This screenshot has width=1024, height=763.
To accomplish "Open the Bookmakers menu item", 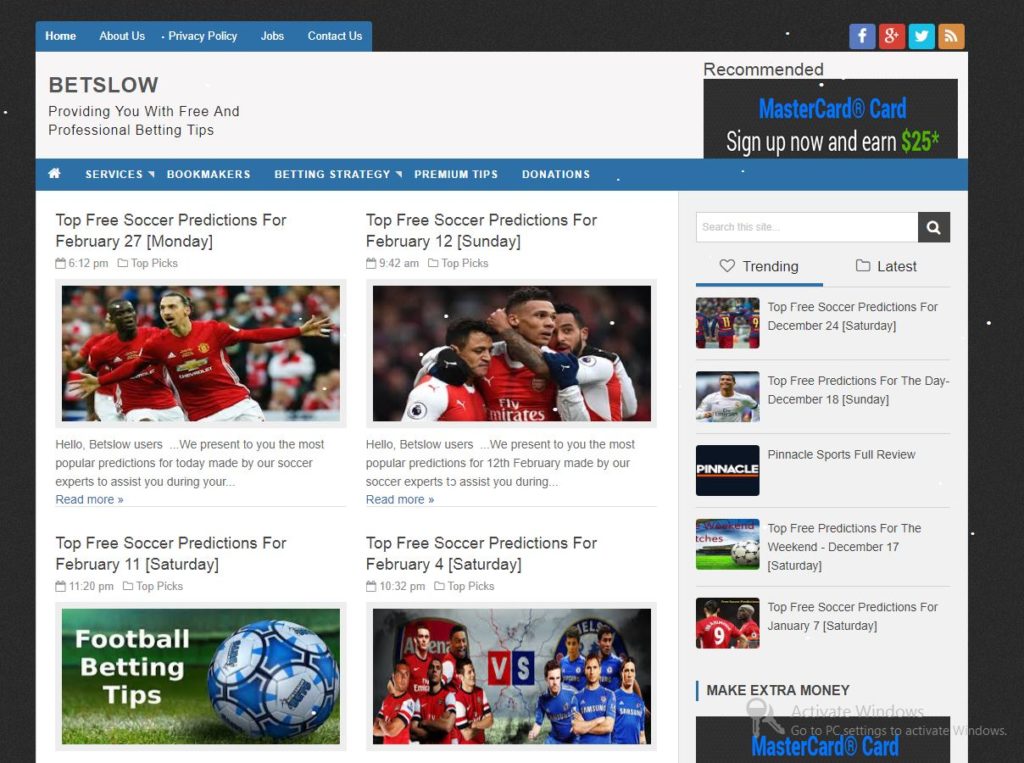I will (208, 174).
